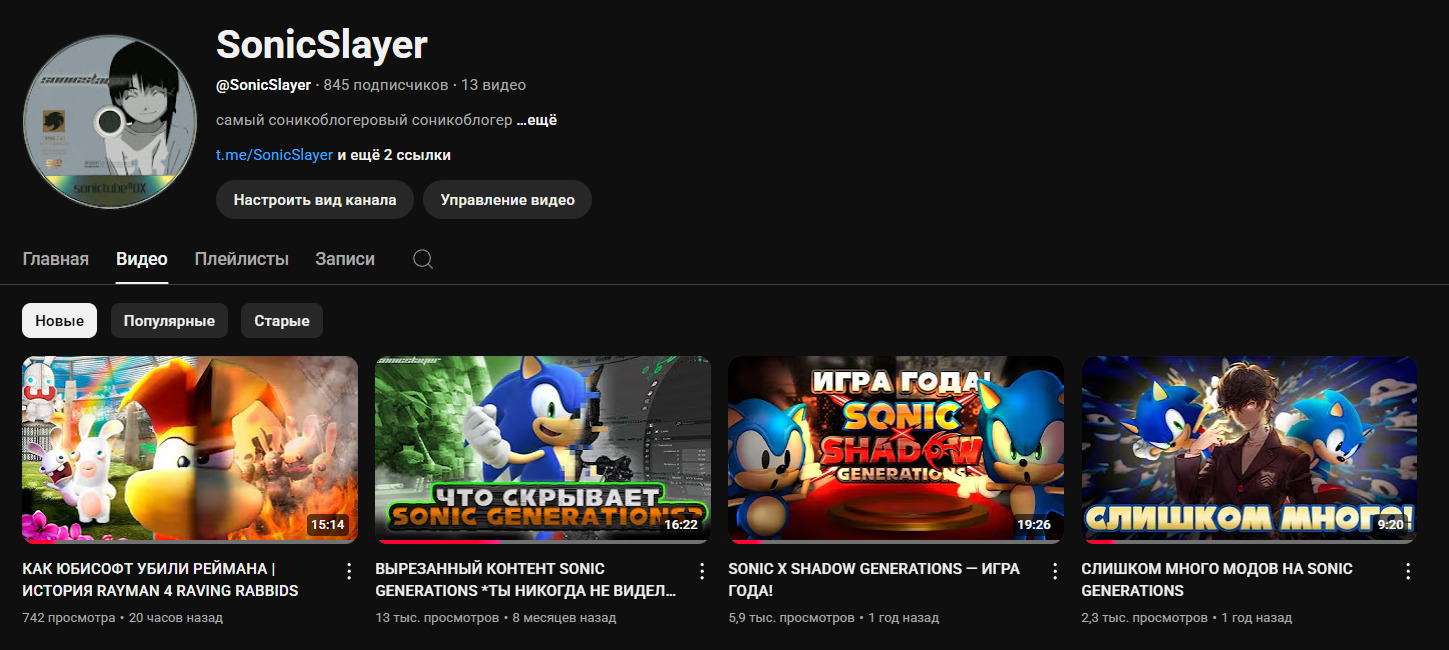Screen dimensions: 1449x650
Task: Open title КАК ЮБИСОФТ УБИЛИ РЕЙМАНА
Action: (x=160, y=579)
